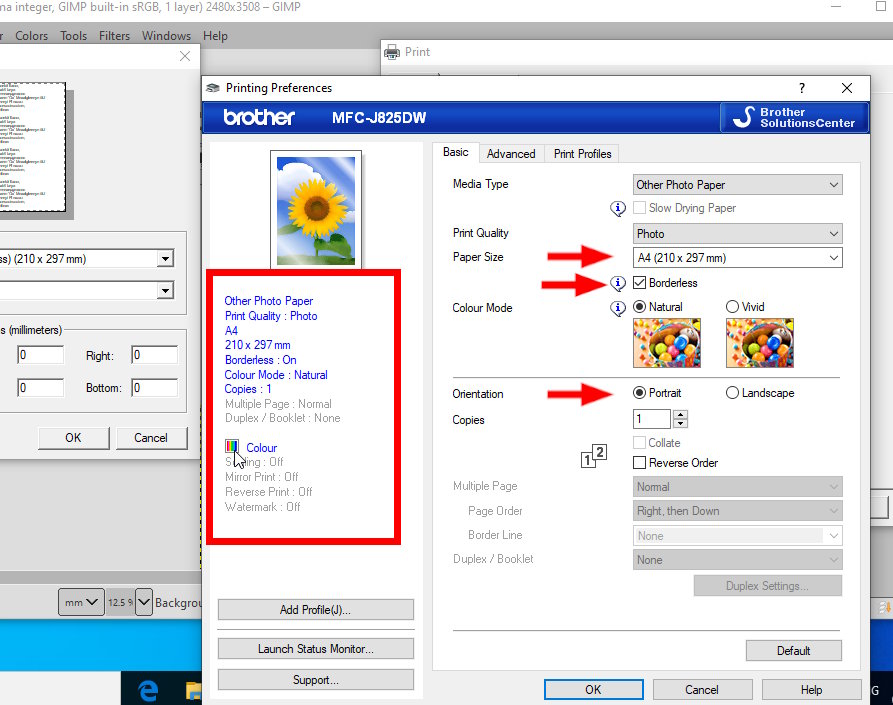Click the printer icon in Print window title

click(392, 52)
